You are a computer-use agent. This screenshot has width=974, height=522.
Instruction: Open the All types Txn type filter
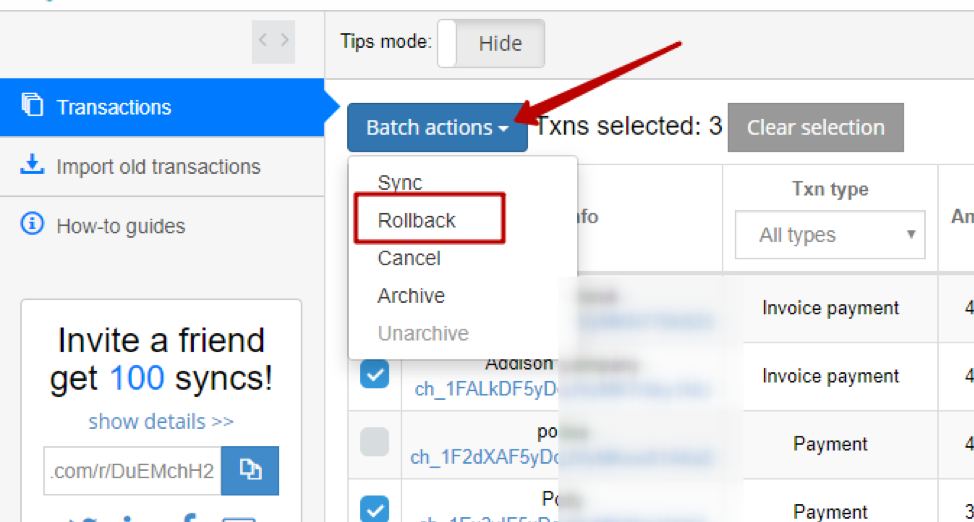click(x=830, y=235)
